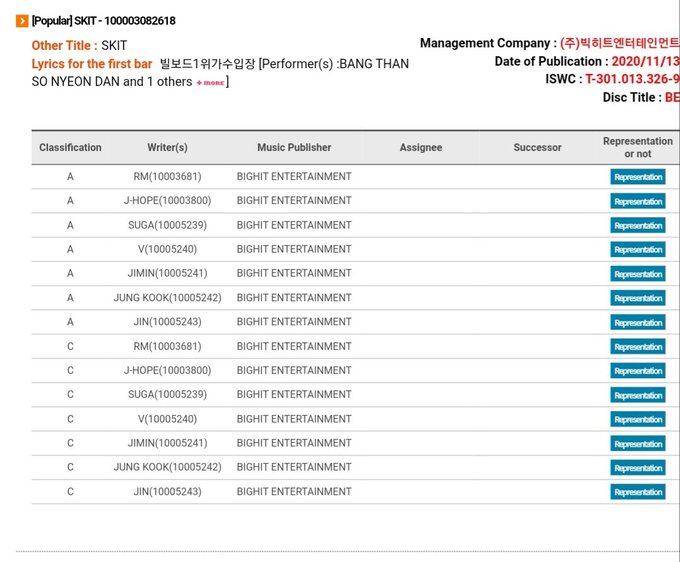Click 'Lyrics for the first bar' label
Viewport: 680px width, 562px height.
click(x=92, y=64)
